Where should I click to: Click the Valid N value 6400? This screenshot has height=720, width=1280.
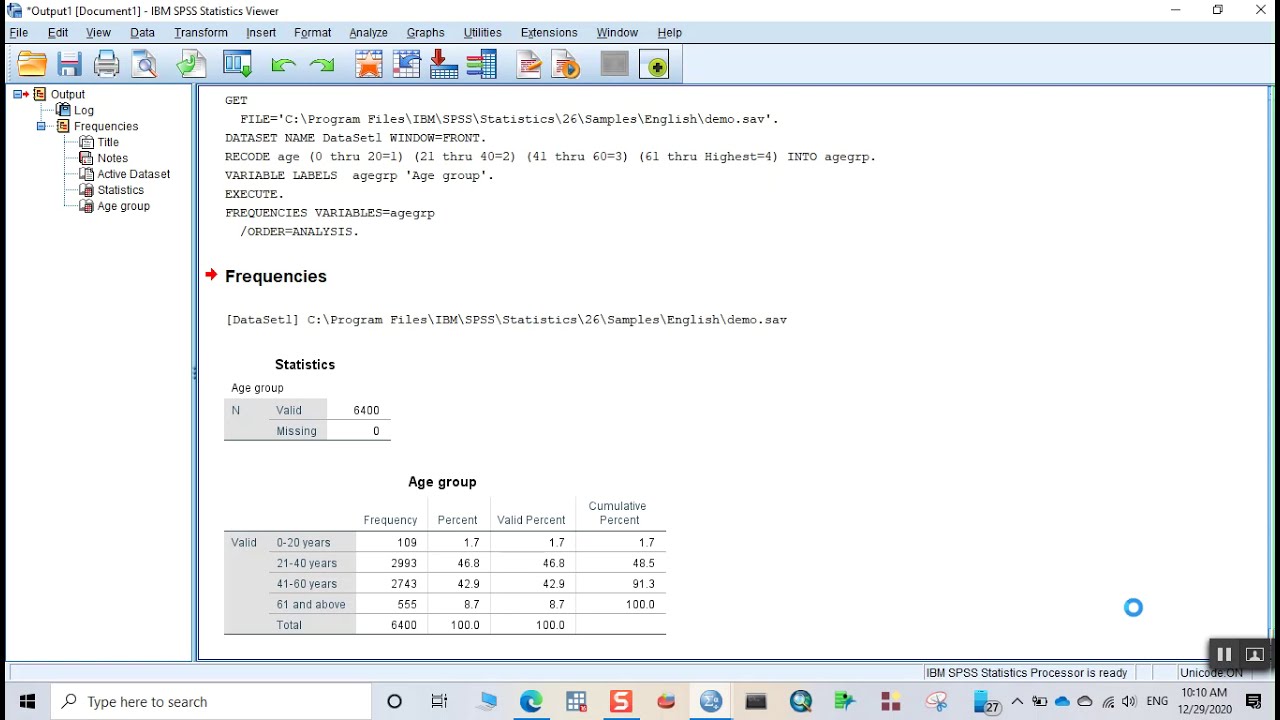[x=366, y=410]
